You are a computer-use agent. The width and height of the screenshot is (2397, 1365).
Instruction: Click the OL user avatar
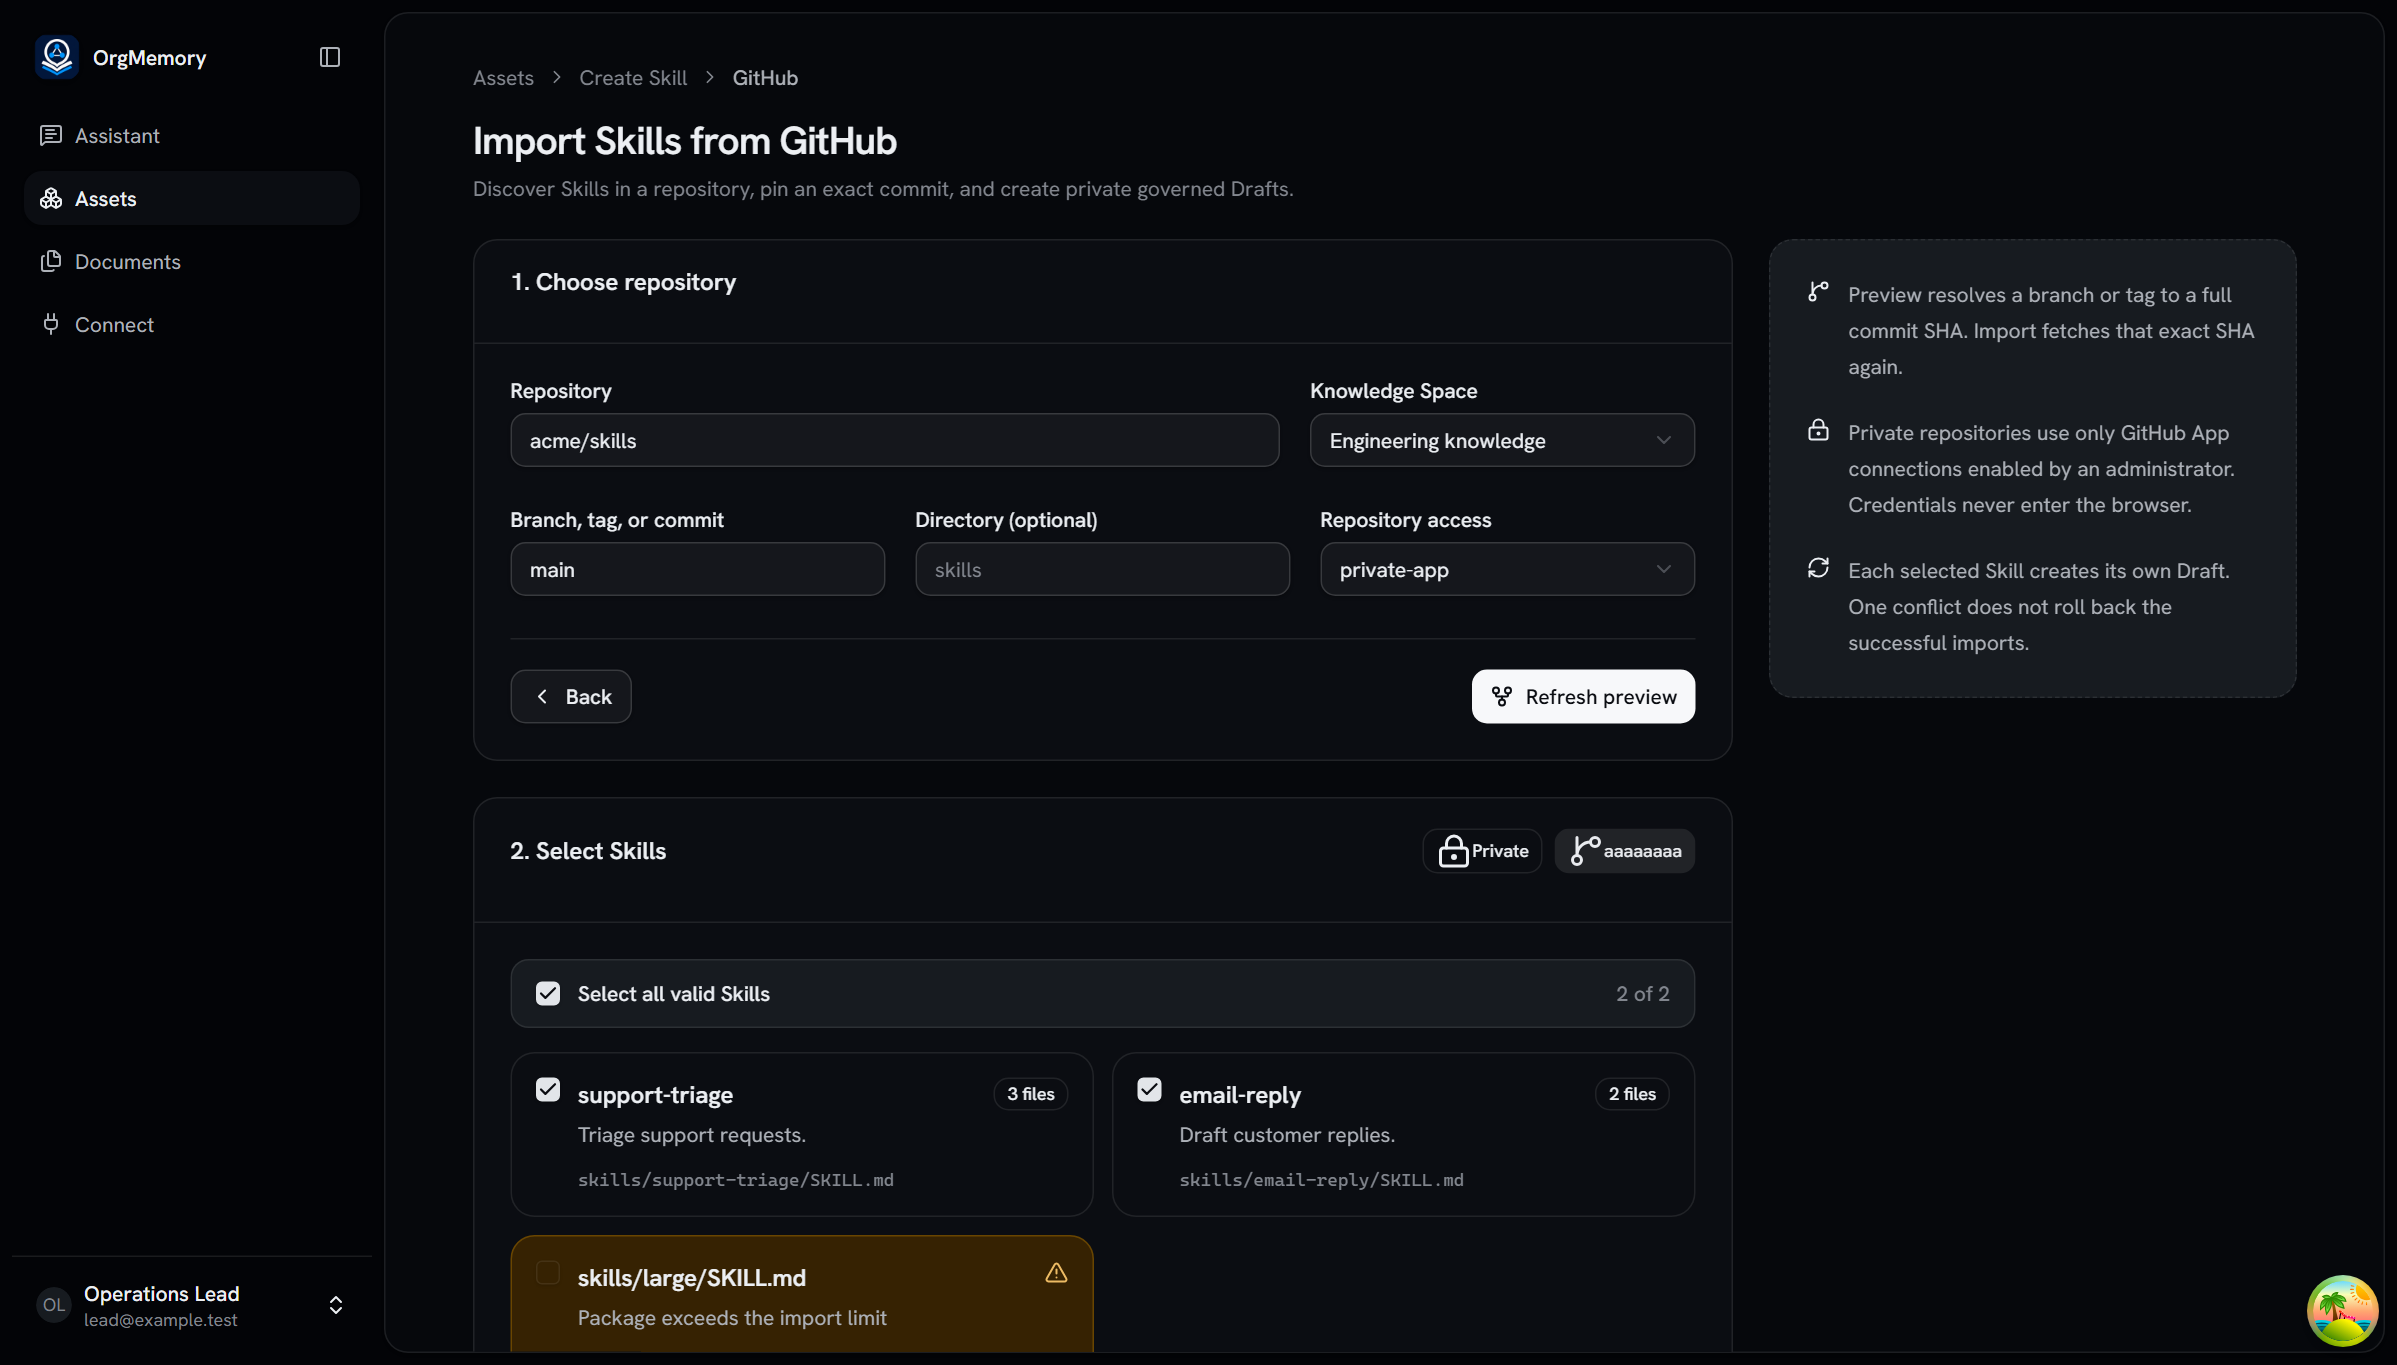point(54,1305)
